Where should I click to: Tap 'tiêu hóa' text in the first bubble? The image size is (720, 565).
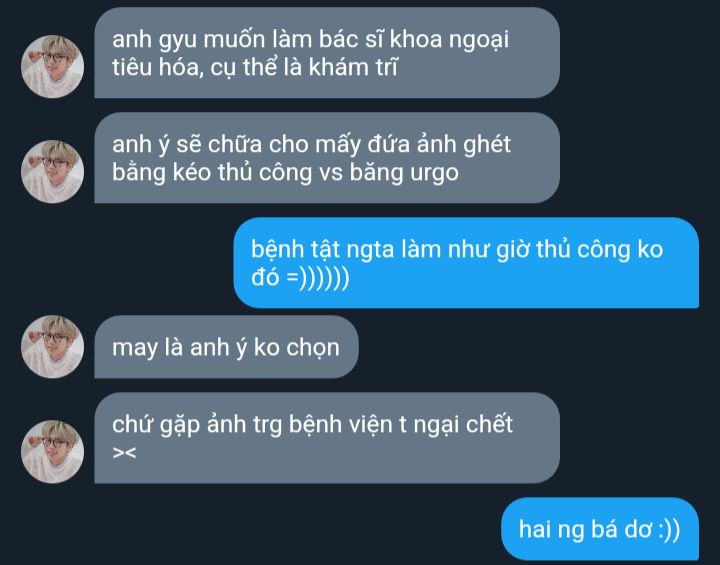156,68
